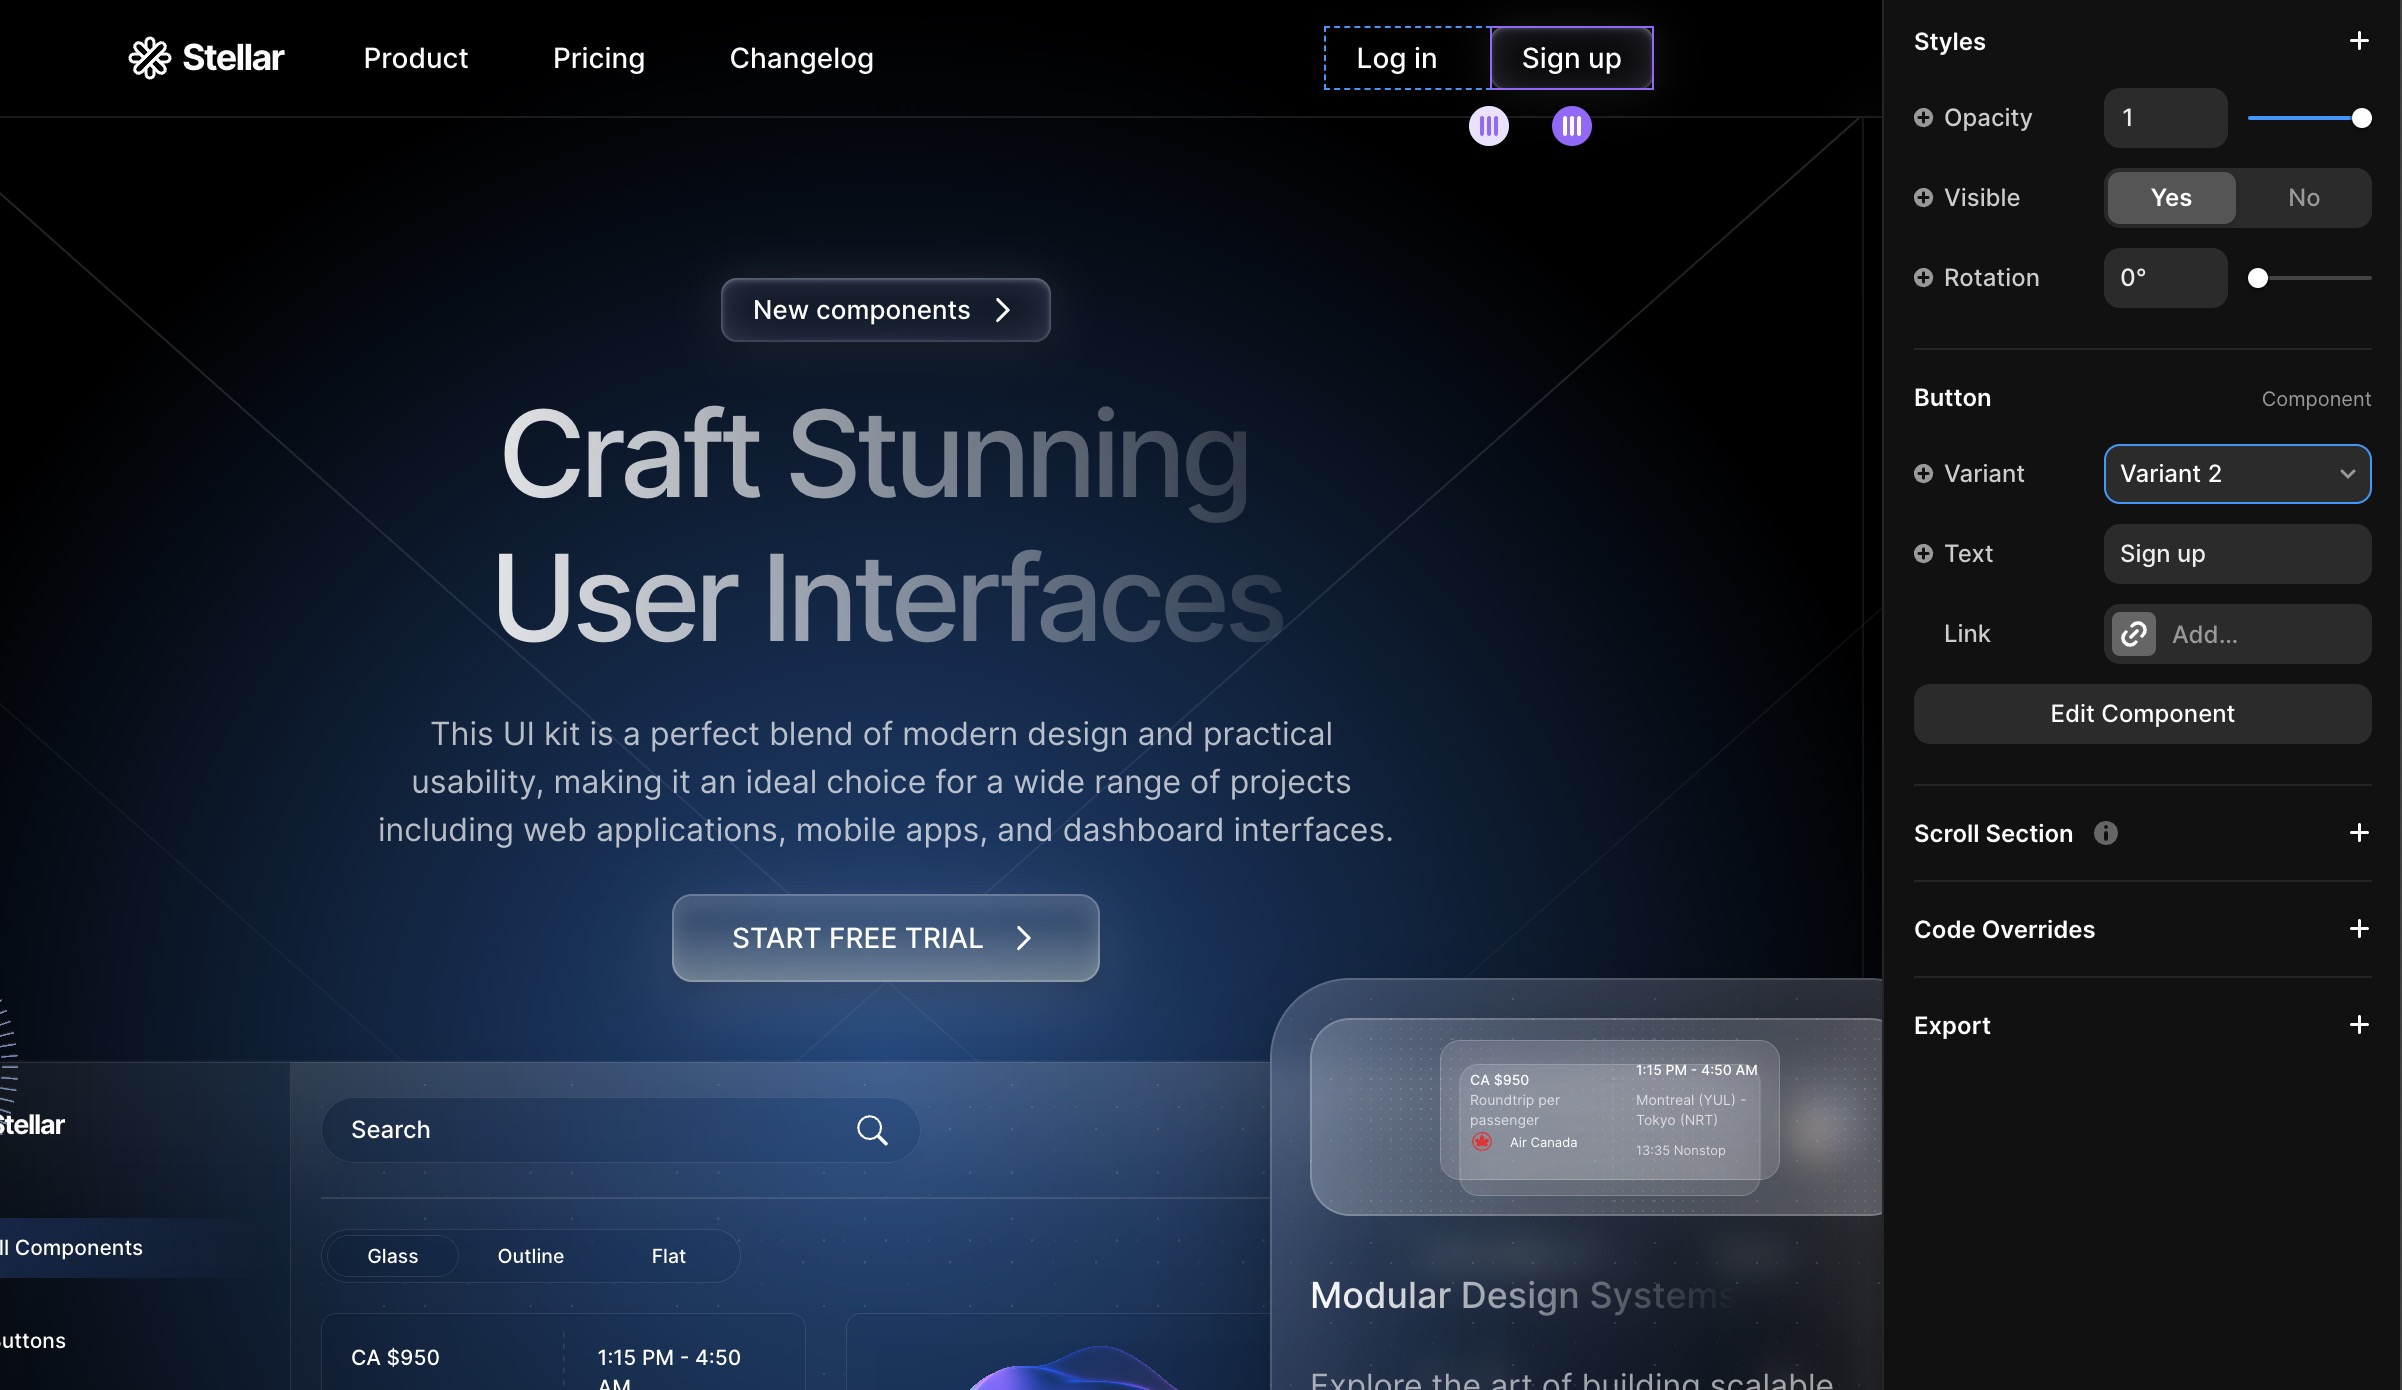Click the START FREE TRIAL button
Image resolution: width=2402 pixels, height=1390 pixels.
click(885, 938)
